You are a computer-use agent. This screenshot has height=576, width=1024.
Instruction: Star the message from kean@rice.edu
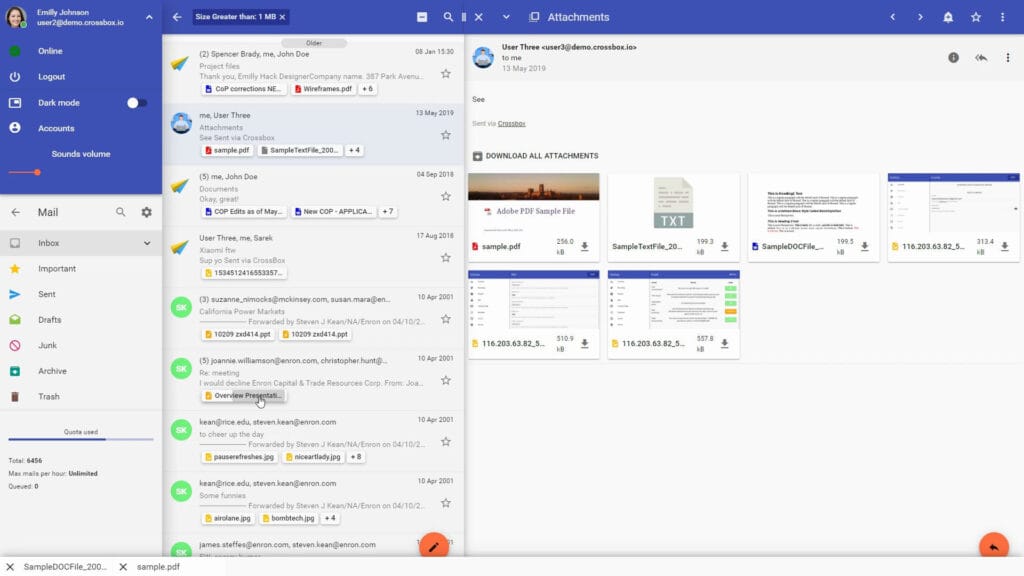pos(446,442)
